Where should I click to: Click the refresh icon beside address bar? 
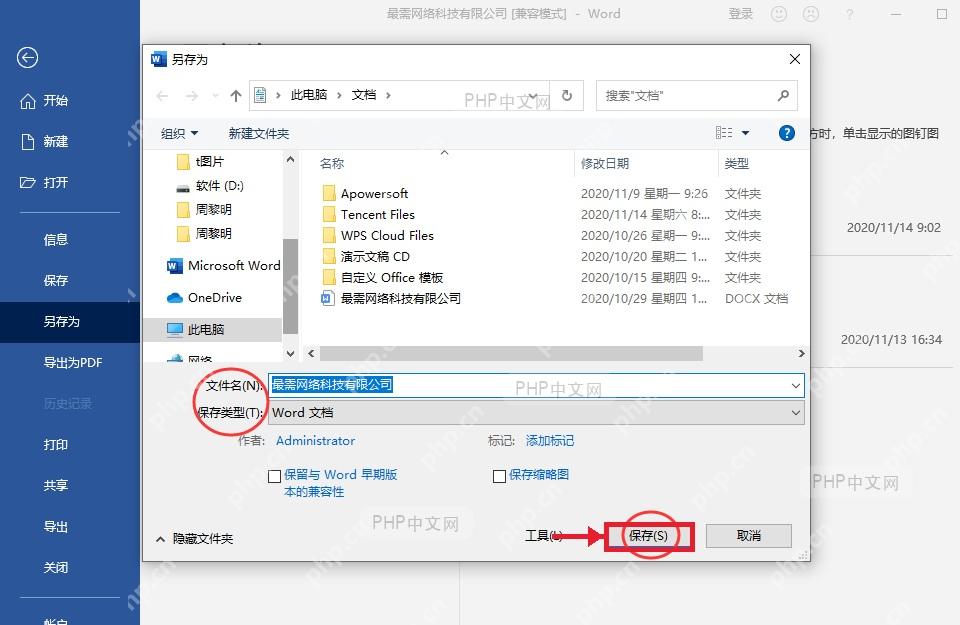pos(567,95)
